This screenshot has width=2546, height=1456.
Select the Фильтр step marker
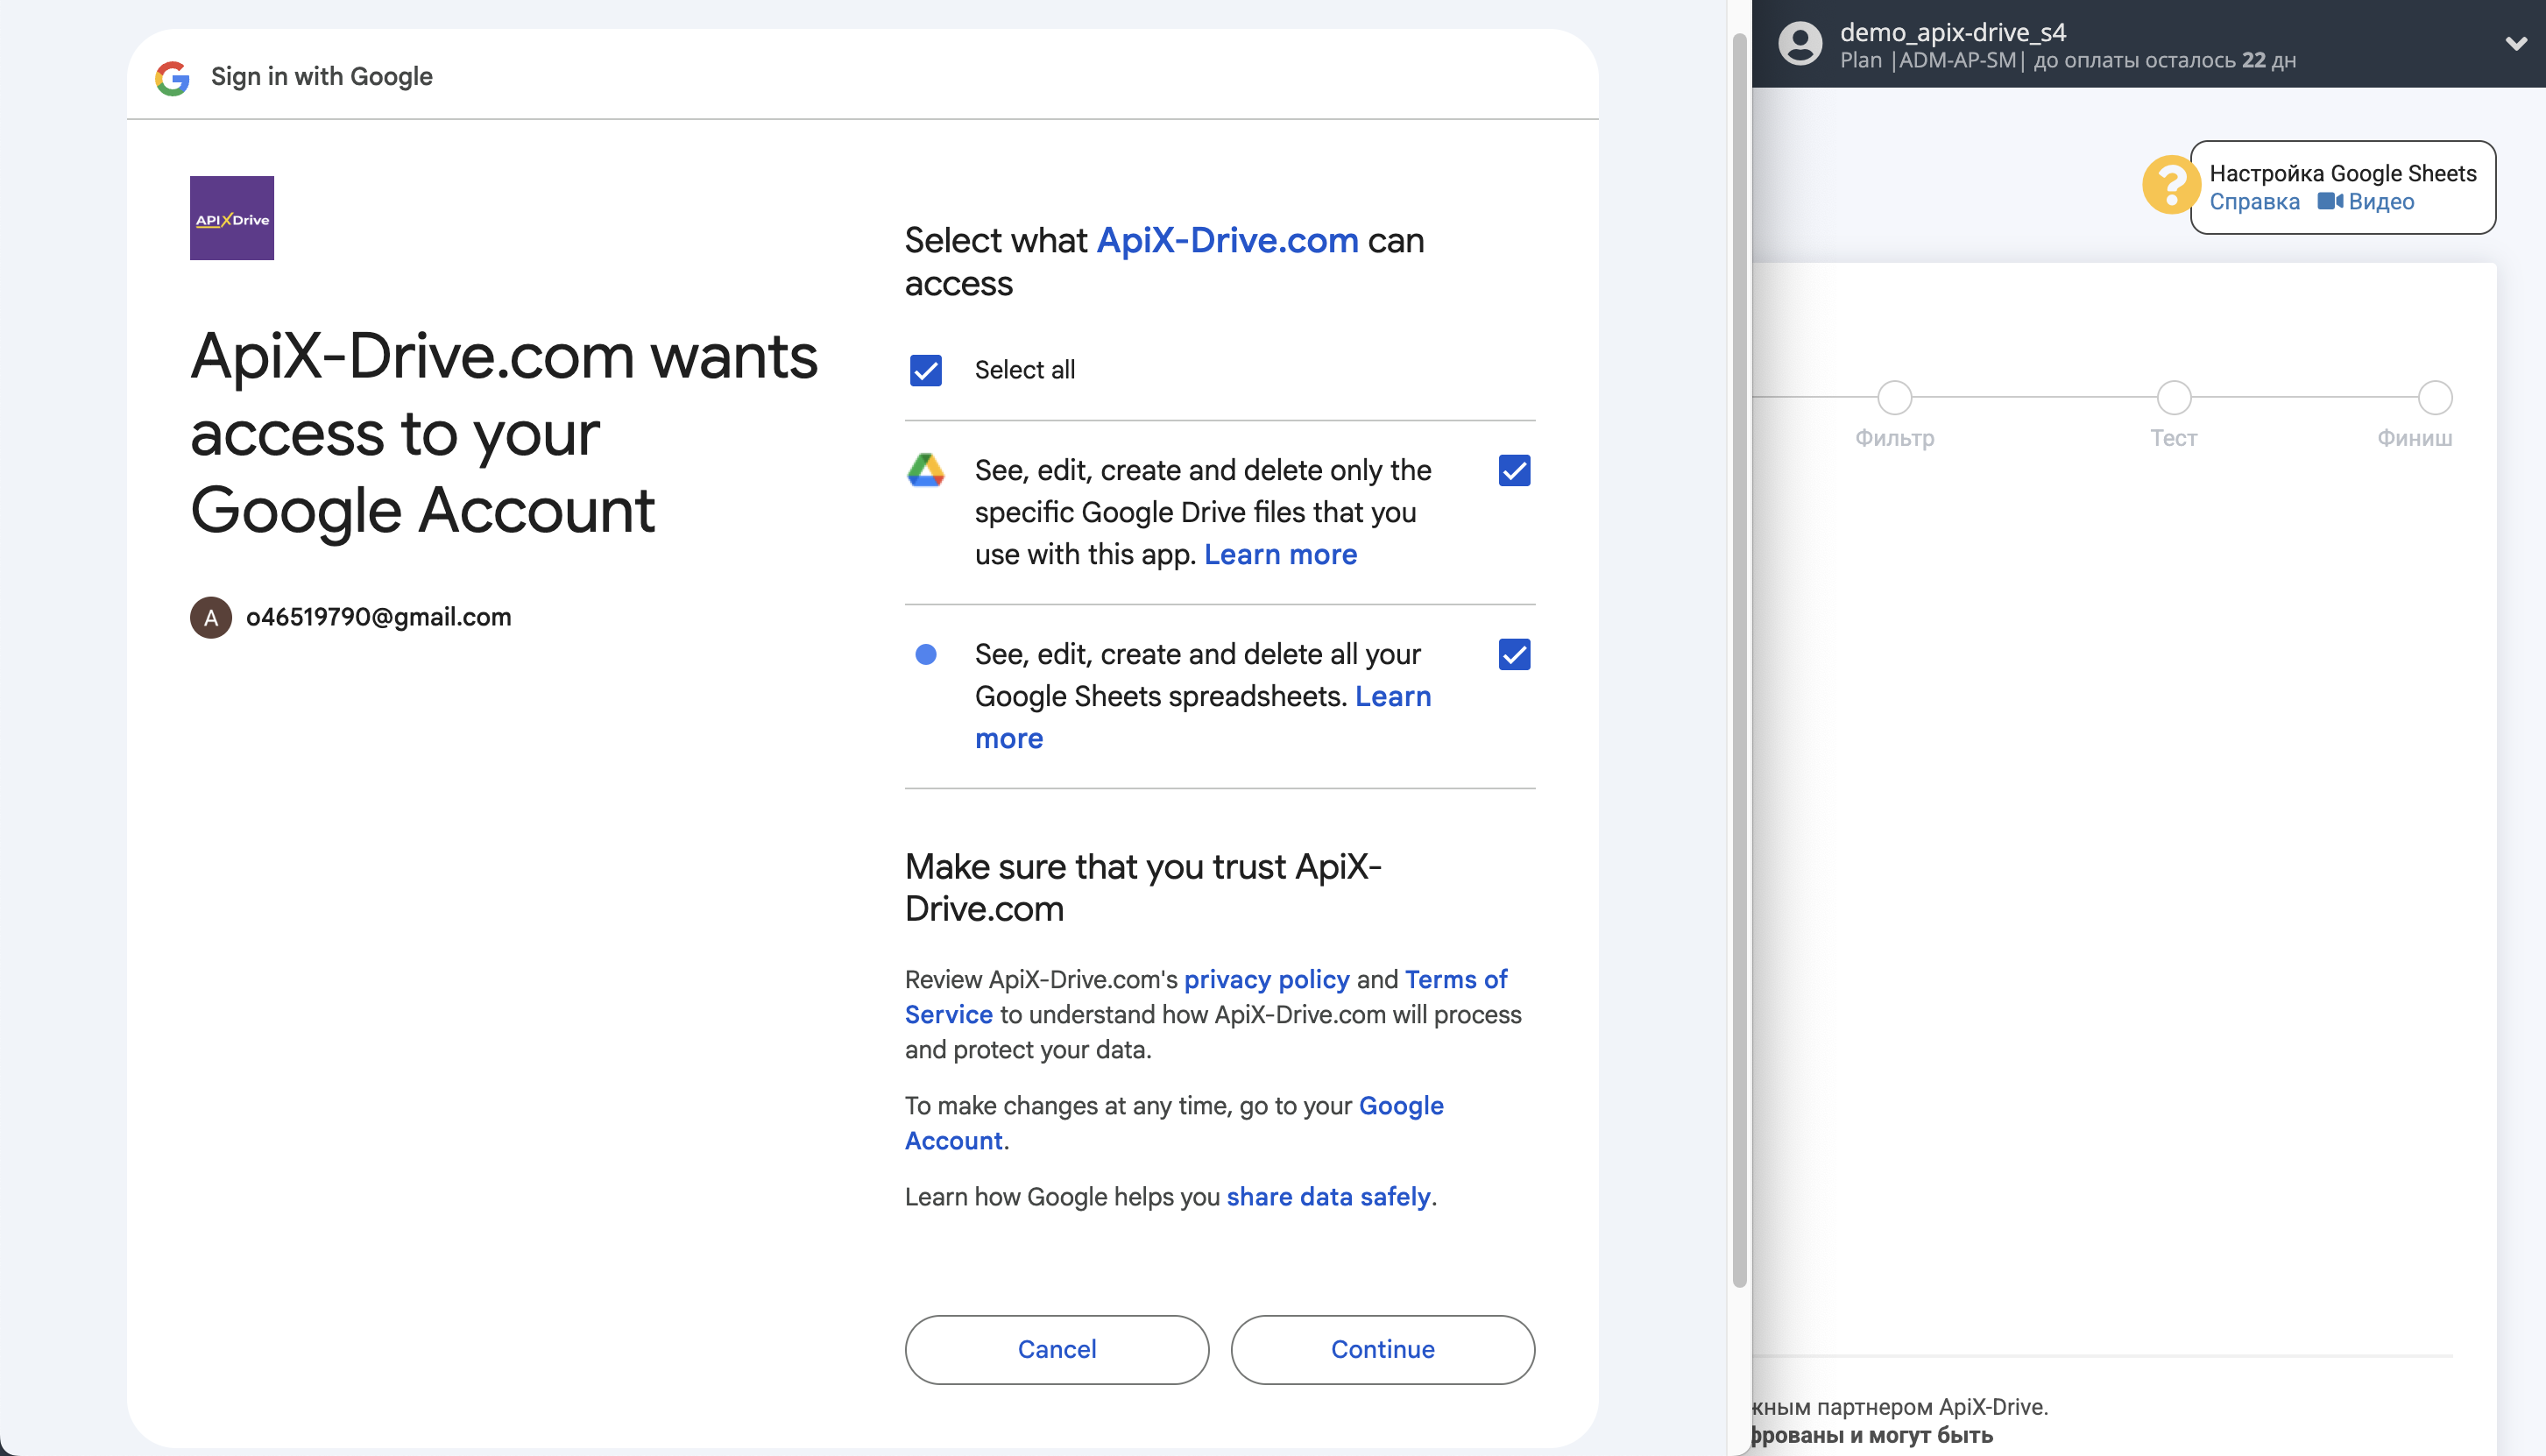click(1894, 398)
